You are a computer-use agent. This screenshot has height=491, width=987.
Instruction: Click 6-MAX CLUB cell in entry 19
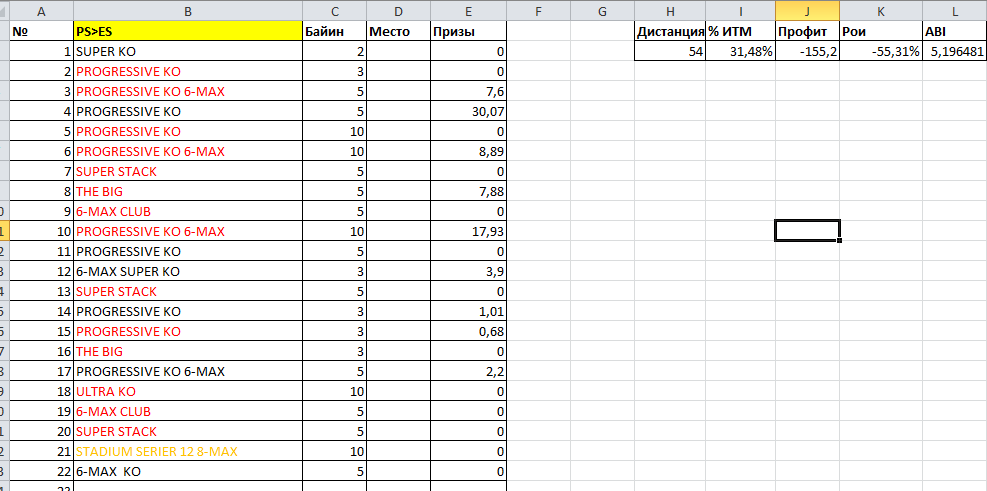coord(188,412)
